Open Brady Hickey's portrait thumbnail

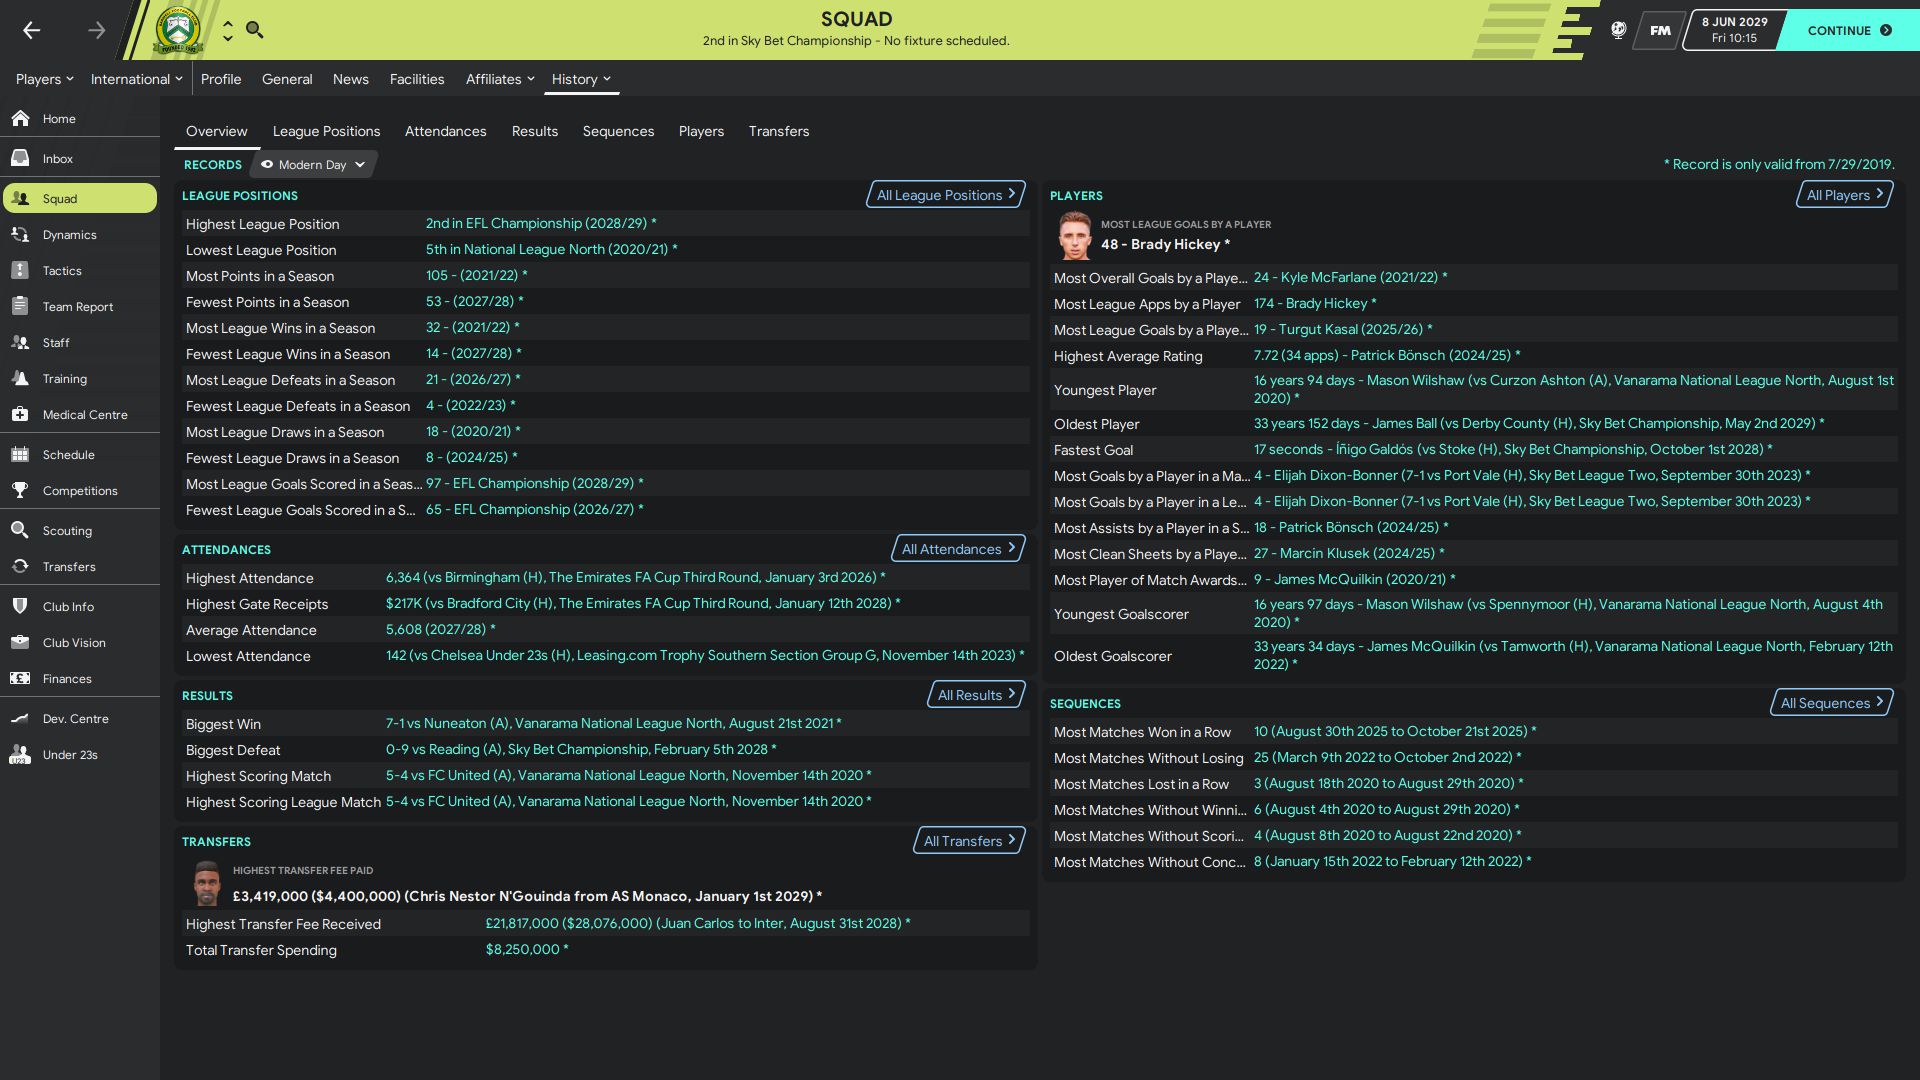click(1075, 236)
